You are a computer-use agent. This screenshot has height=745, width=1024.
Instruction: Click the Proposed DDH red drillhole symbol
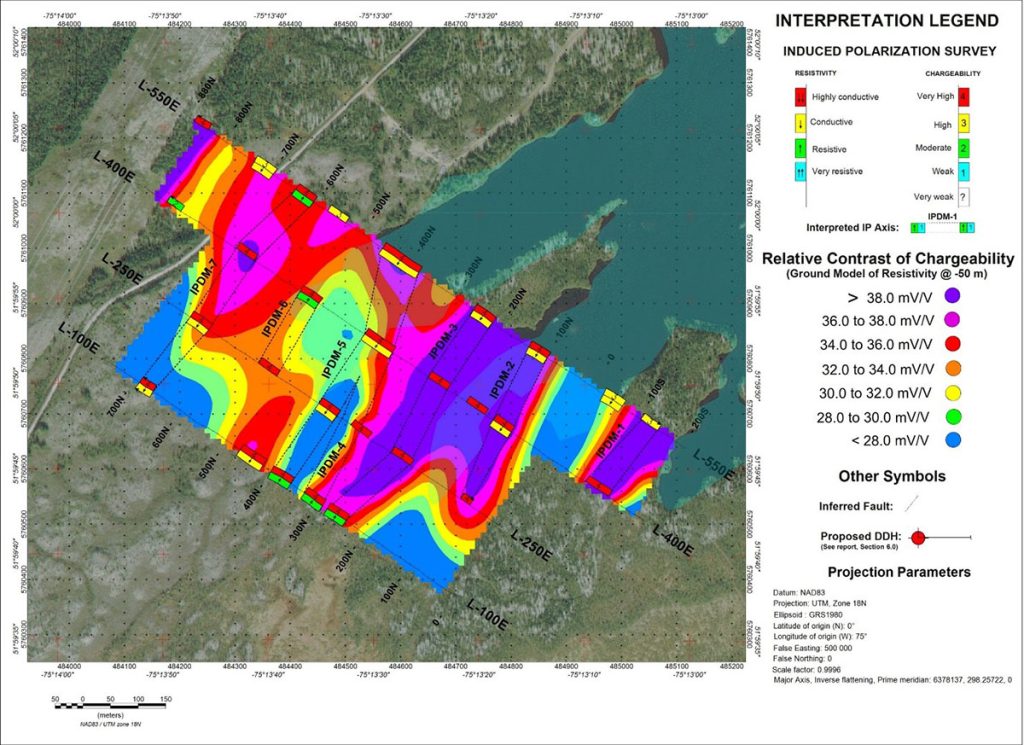pyautogui.click(x=917, y=538)
